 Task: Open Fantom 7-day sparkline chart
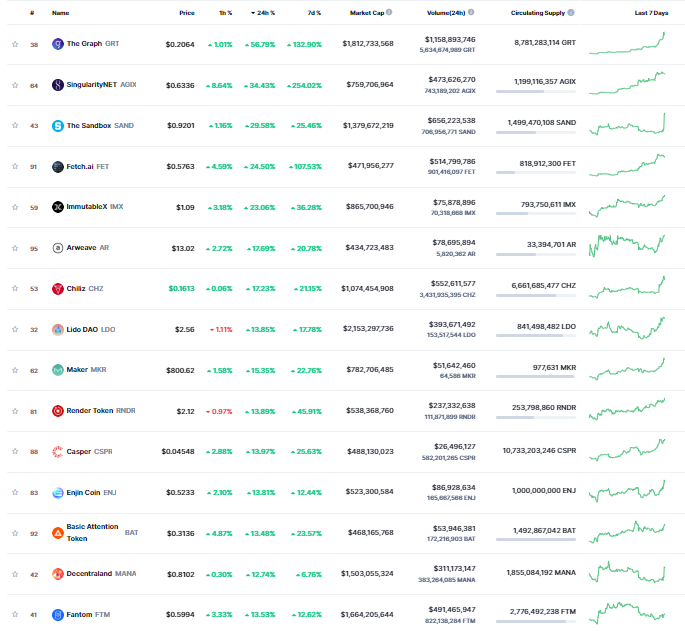point(627,614)
